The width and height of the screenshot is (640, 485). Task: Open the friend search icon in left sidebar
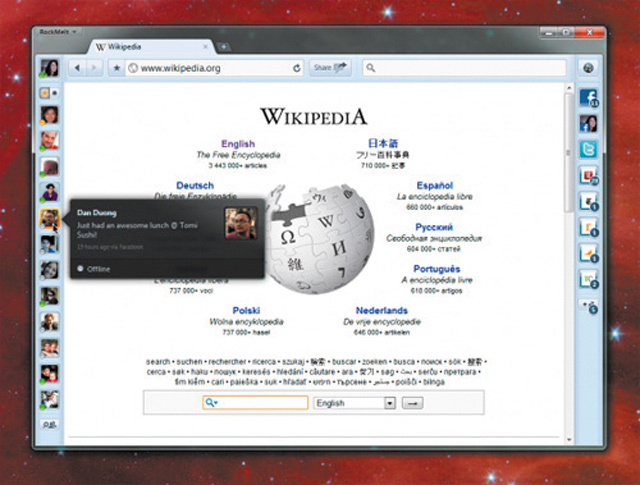(49, 425)
